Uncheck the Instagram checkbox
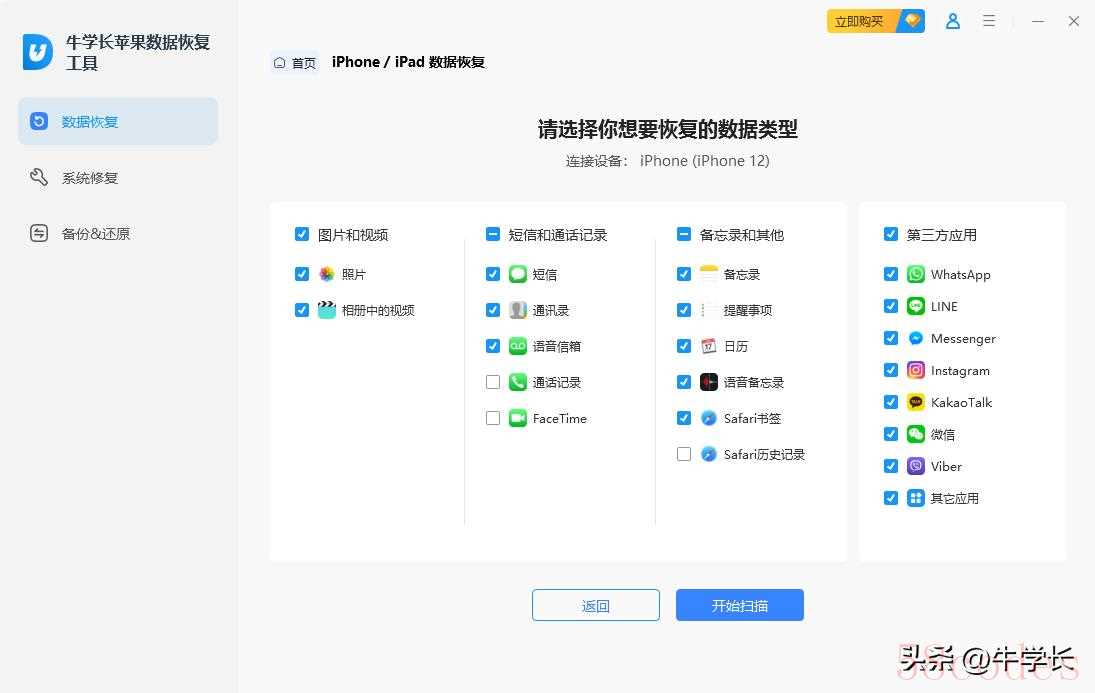The height and width of the screenshot is (693, 1095). pyautogui.click(x=891, y=370)
